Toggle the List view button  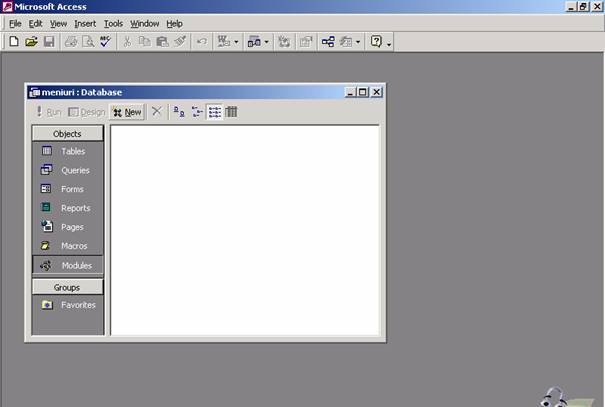click(x=215, y=112)
